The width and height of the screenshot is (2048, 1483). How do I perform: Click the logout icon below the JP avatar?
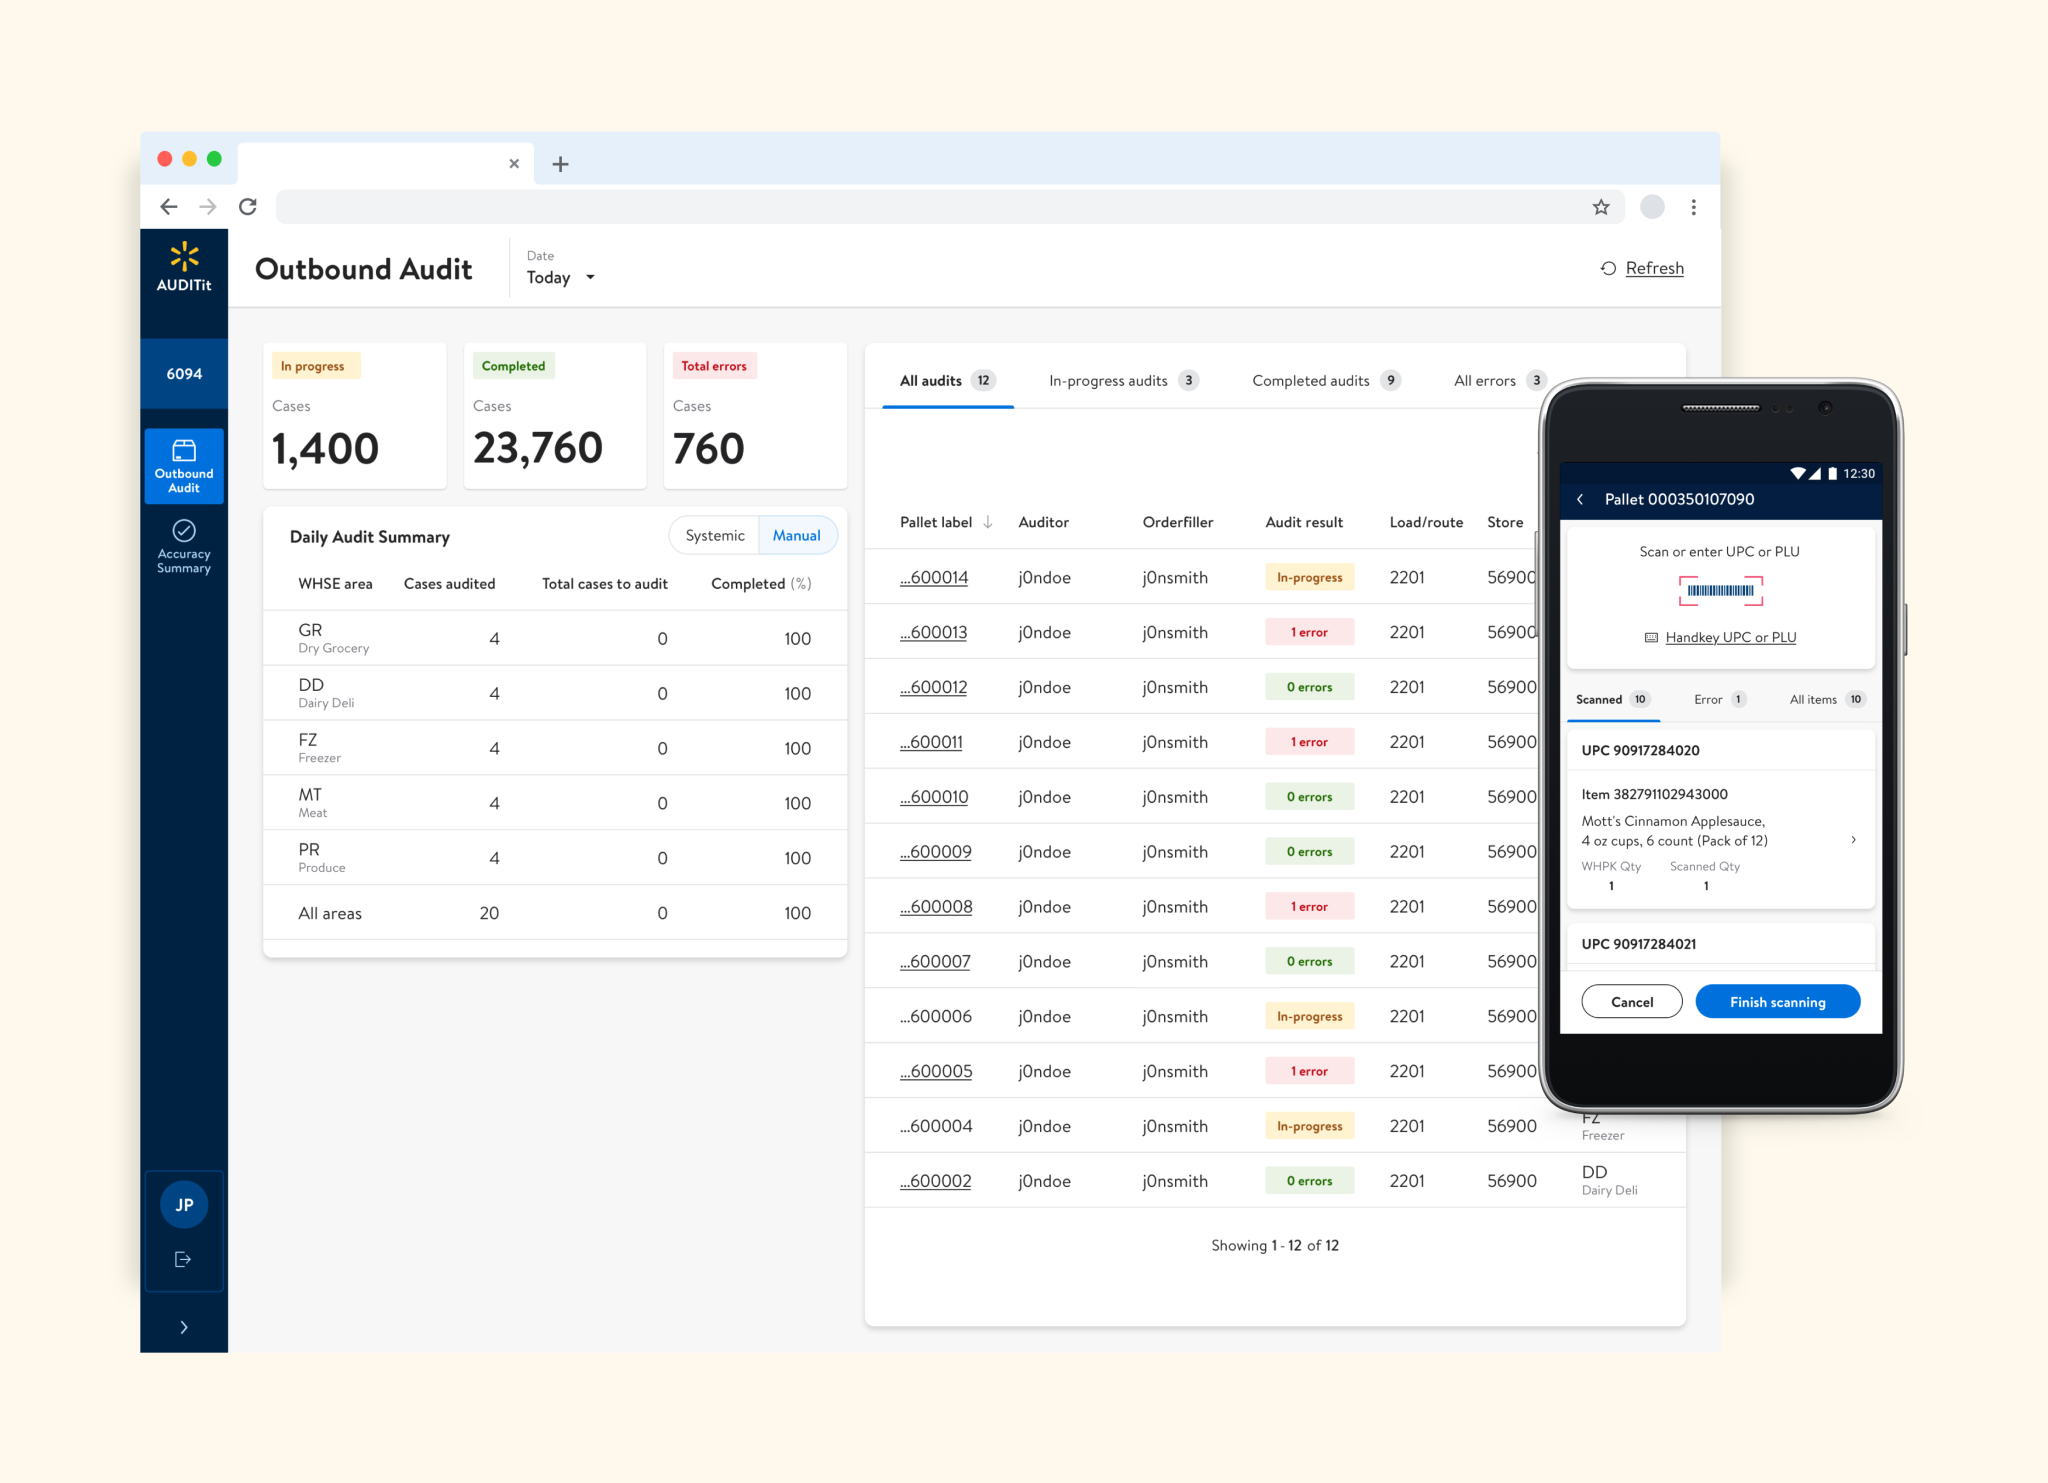pyautogui.click(x=183, y=1259)
